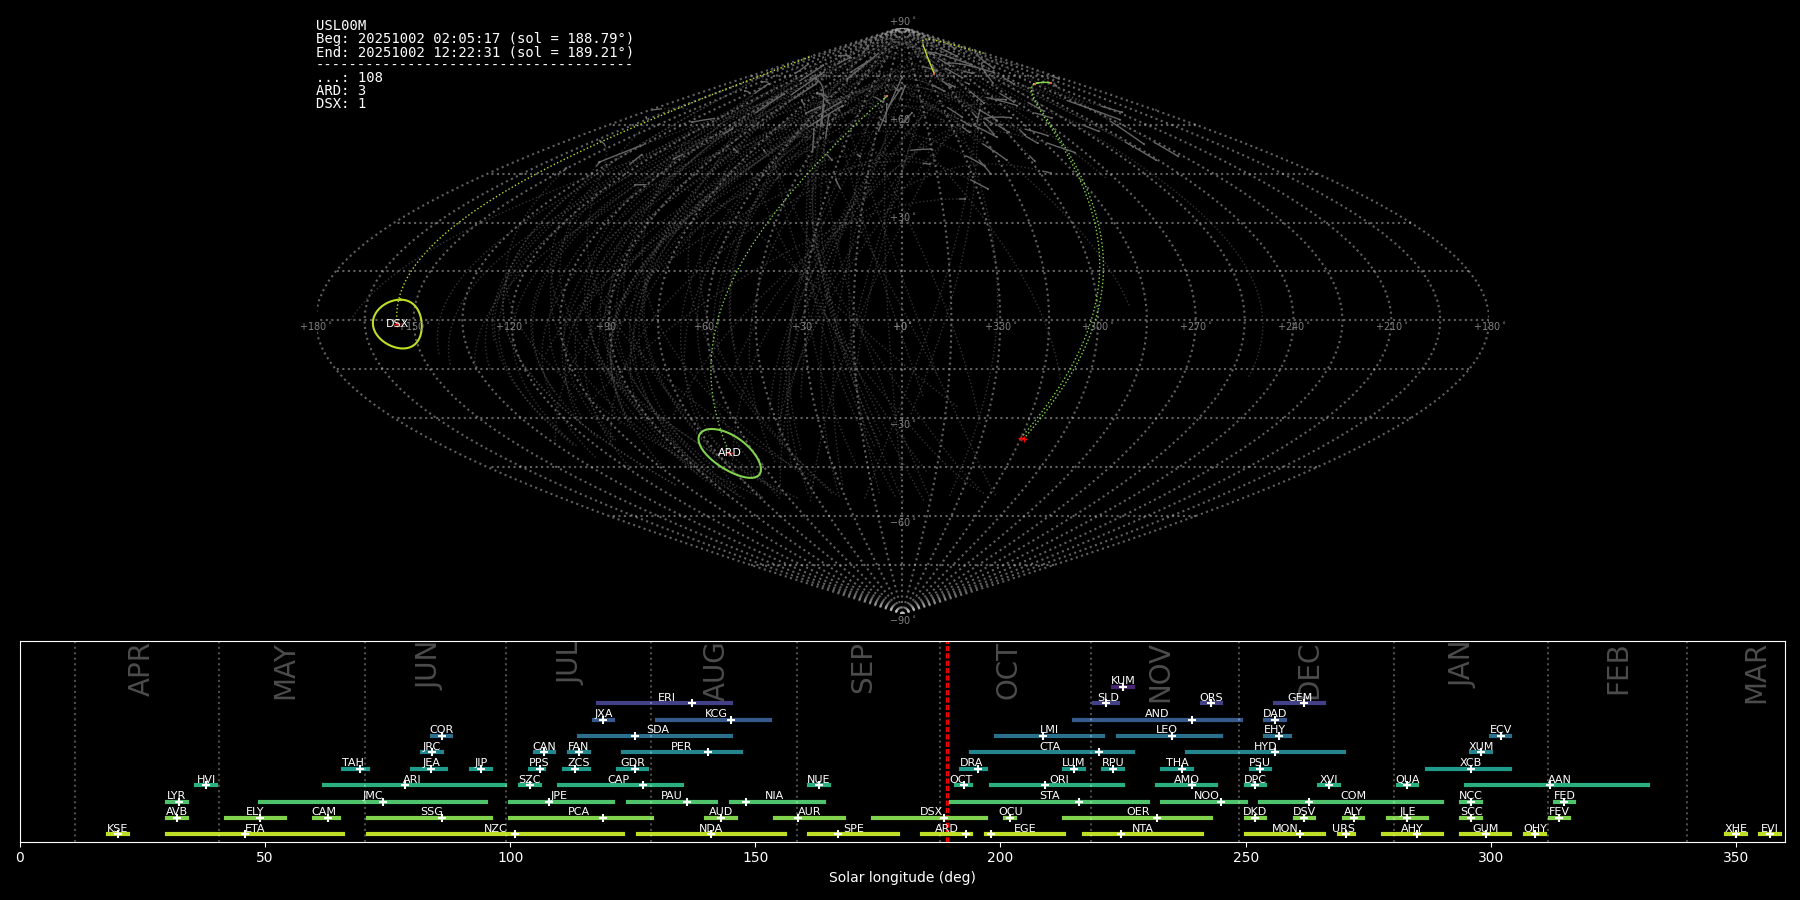Select the PER shower label in timeline
This screenshot has height=900, width=1800.
tap(681, 747)
